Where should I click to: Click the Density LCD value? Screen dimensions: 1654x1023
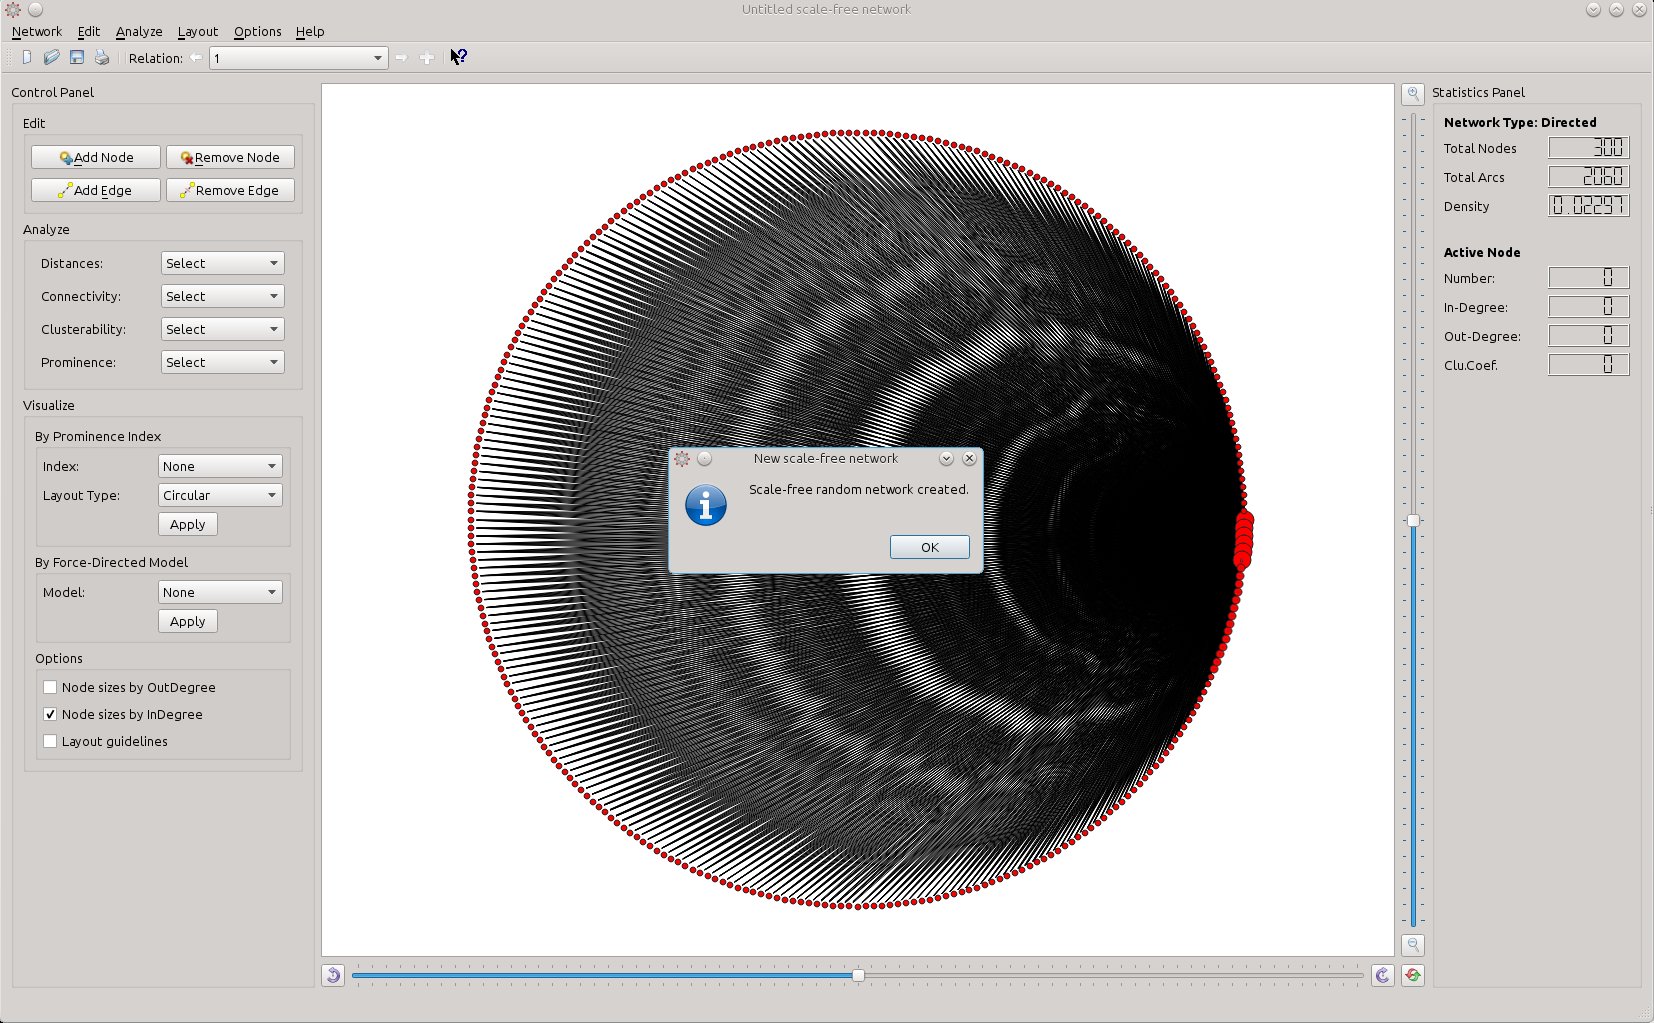pos(1589,206)
